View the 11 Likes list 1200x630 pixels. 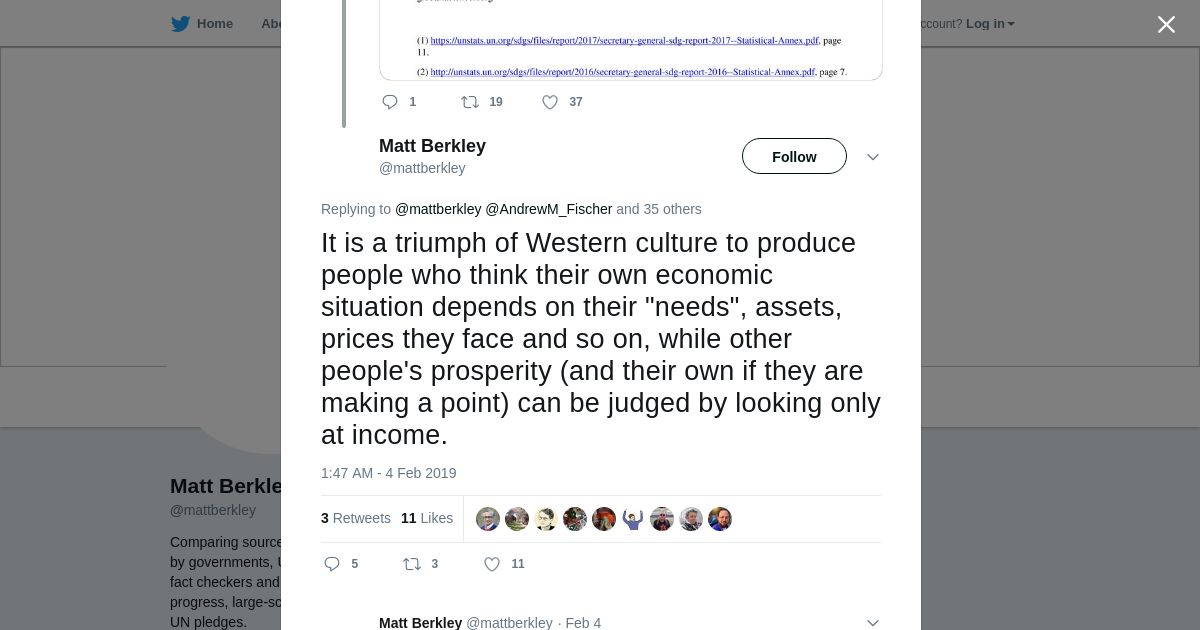pyautogui.click(x=427, y=518)
